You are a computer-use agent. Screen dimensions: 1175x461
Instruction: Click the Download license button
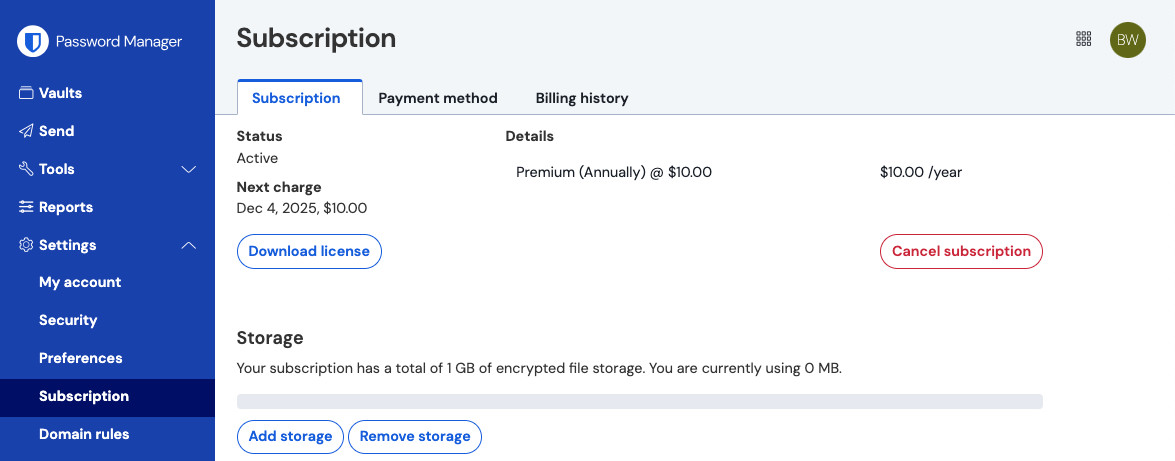pos(309,251)
